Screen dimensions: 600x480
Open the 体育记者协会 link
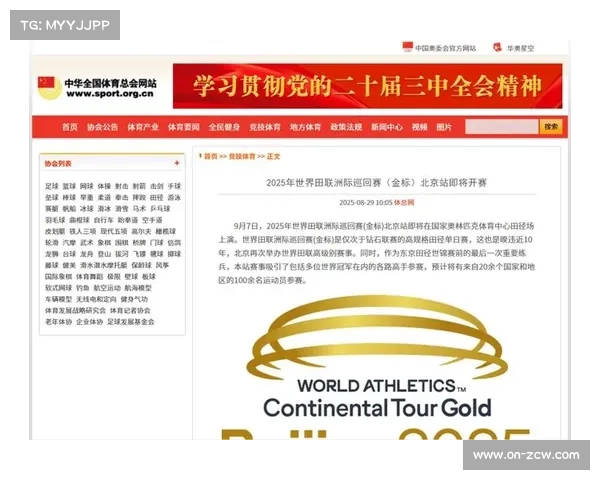click(x=130, y=310)
